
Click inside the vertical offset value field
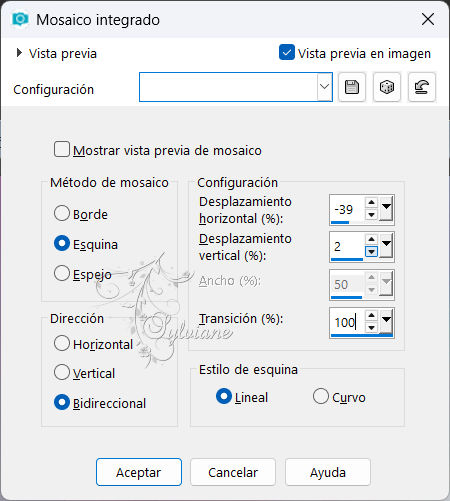(x=347, y=247)
